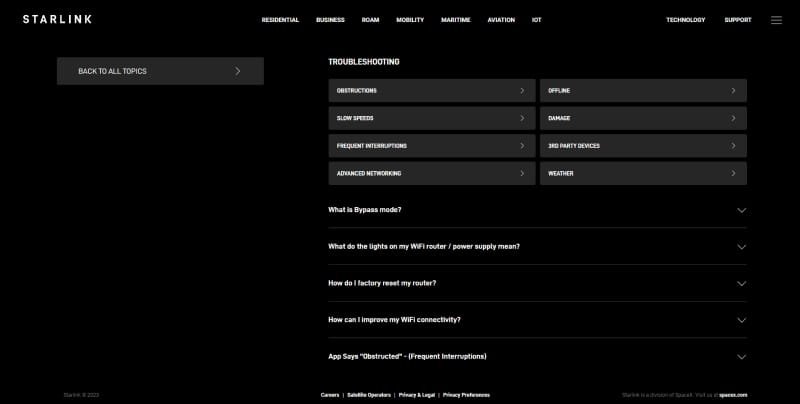Viewport: 800px width, 404px height.
Task: Open the Careers footer link
Action: 330,395
